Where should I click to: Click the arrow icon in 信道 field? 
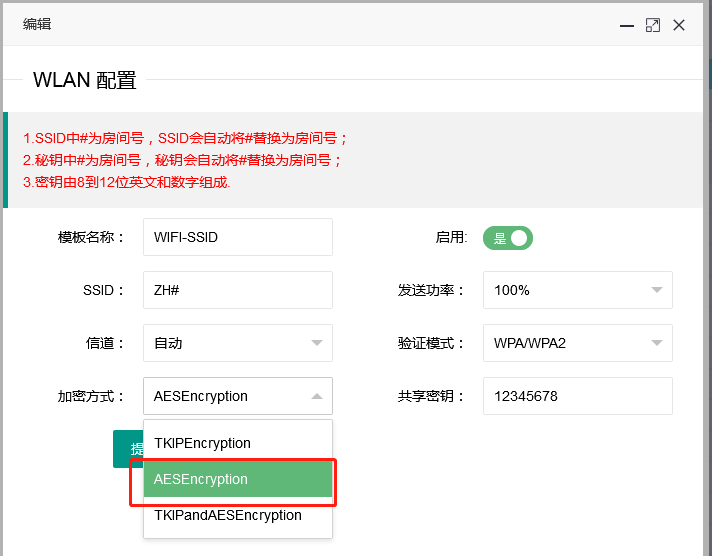(x=317, y=343)
